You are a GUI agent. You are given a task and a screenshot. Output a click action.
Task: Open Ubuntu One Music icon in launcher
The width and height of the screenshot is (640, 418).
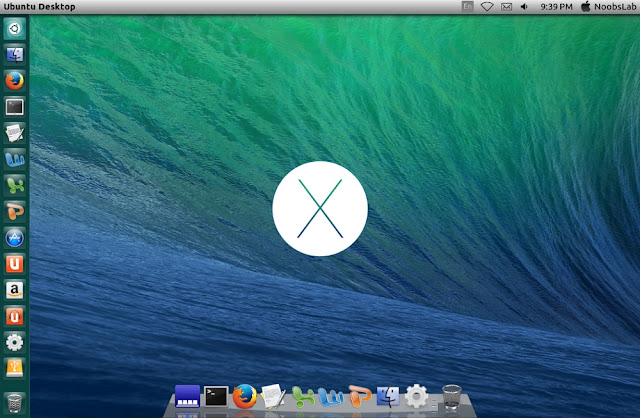15,316
